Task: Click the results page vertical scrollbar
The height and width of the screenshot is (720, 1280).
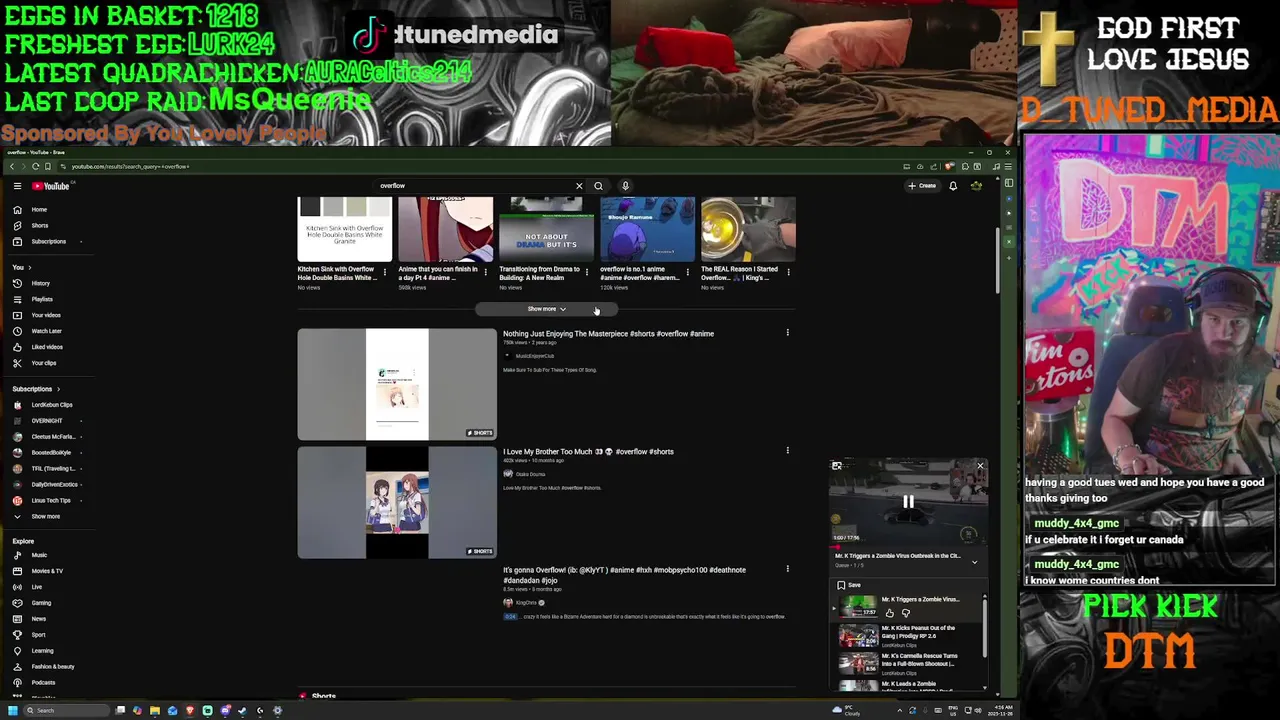Action: 996,260
